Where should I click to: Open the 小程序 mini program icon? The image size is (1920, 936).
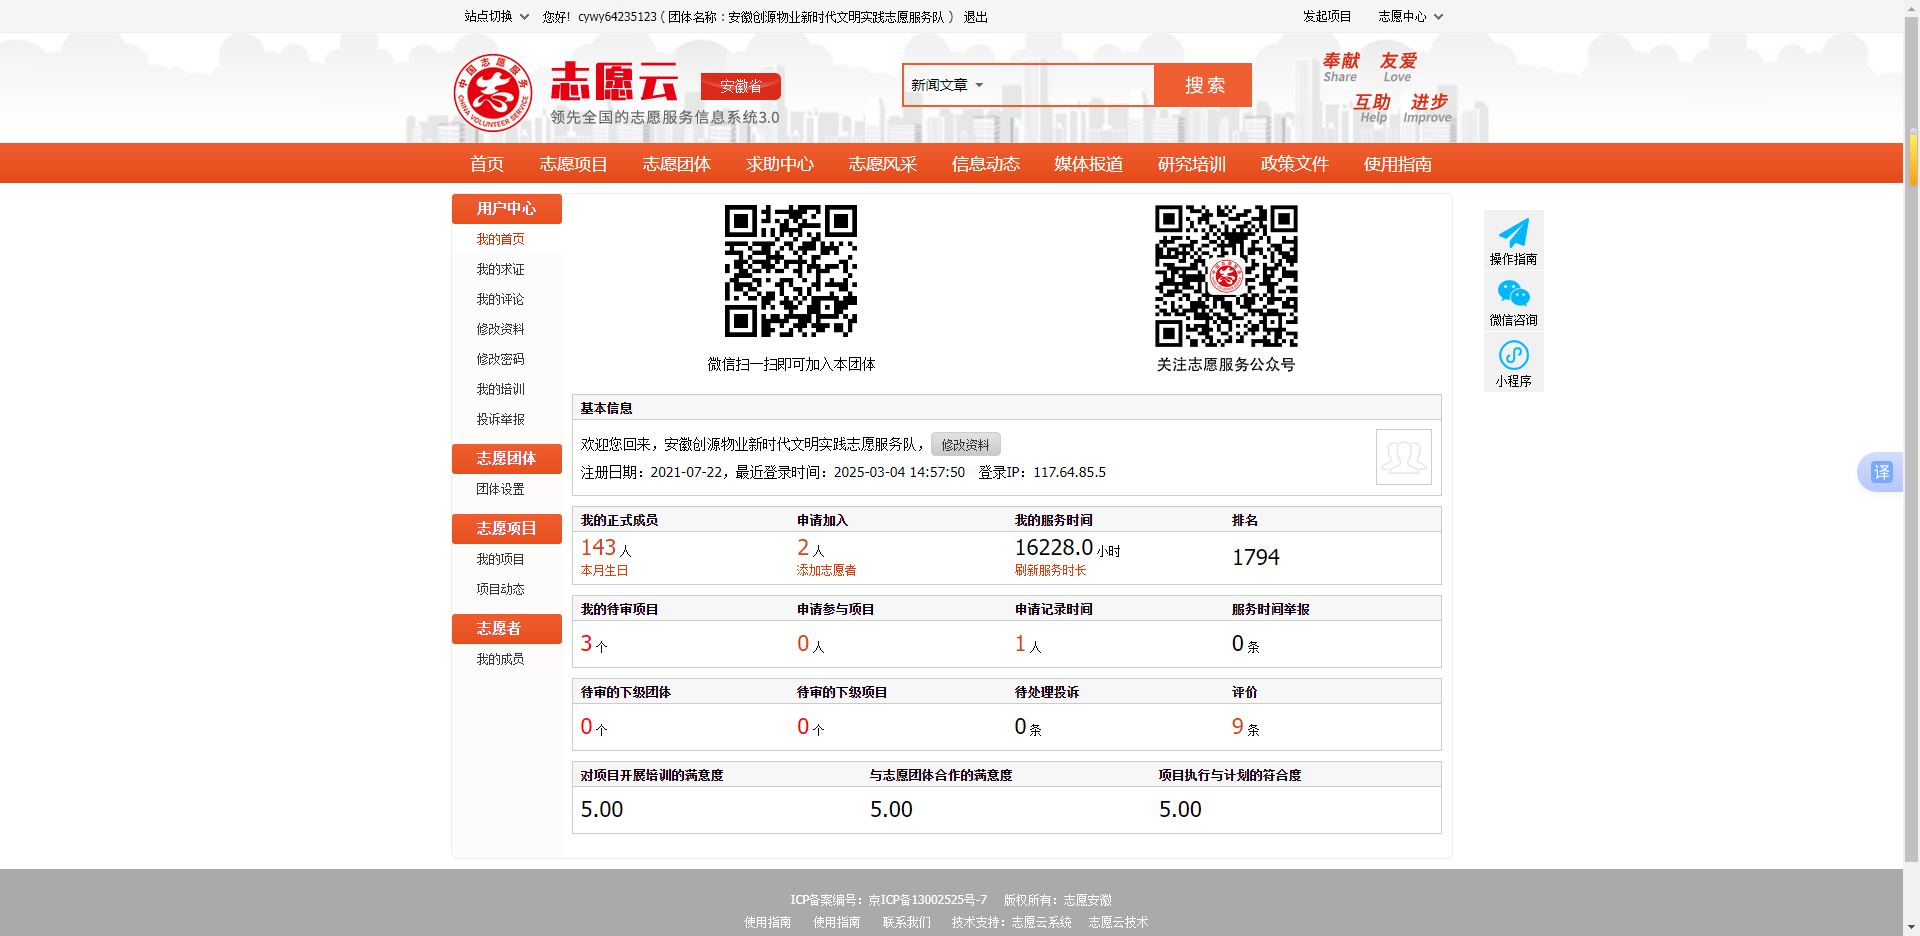[1513, 355]
